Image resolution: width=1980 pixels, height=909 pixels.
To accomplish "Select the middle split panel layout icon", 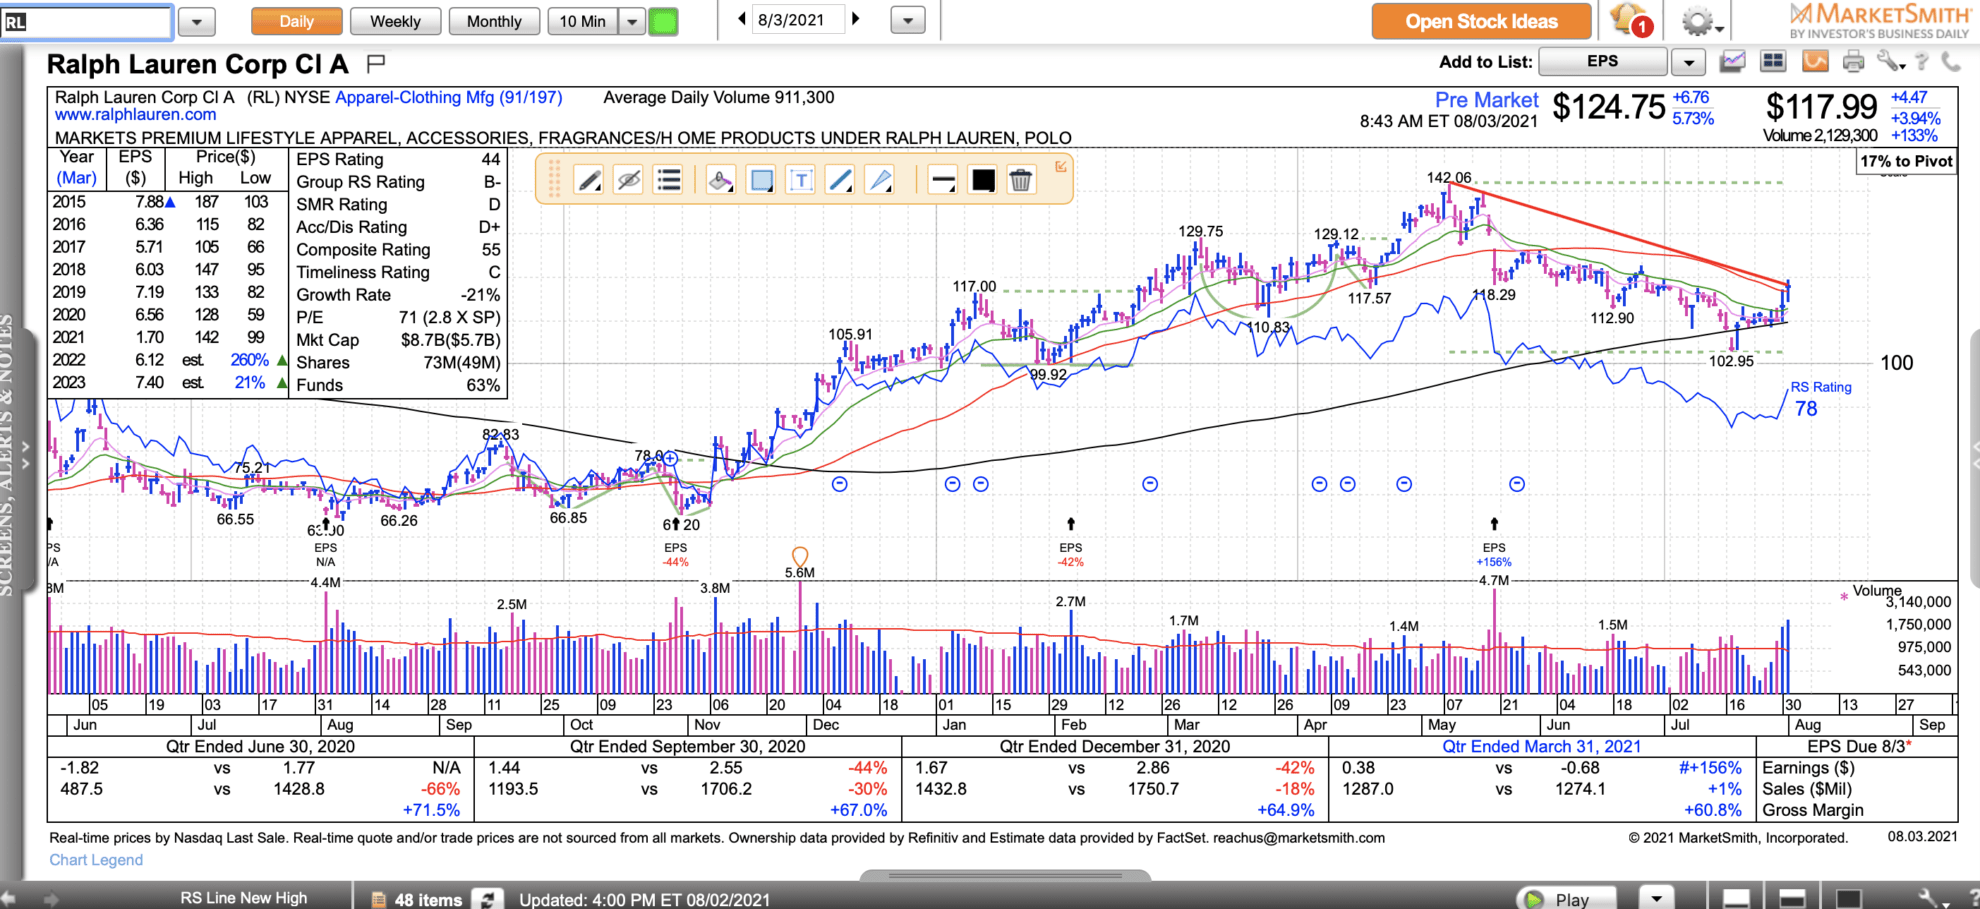I will pos(1793,899).
